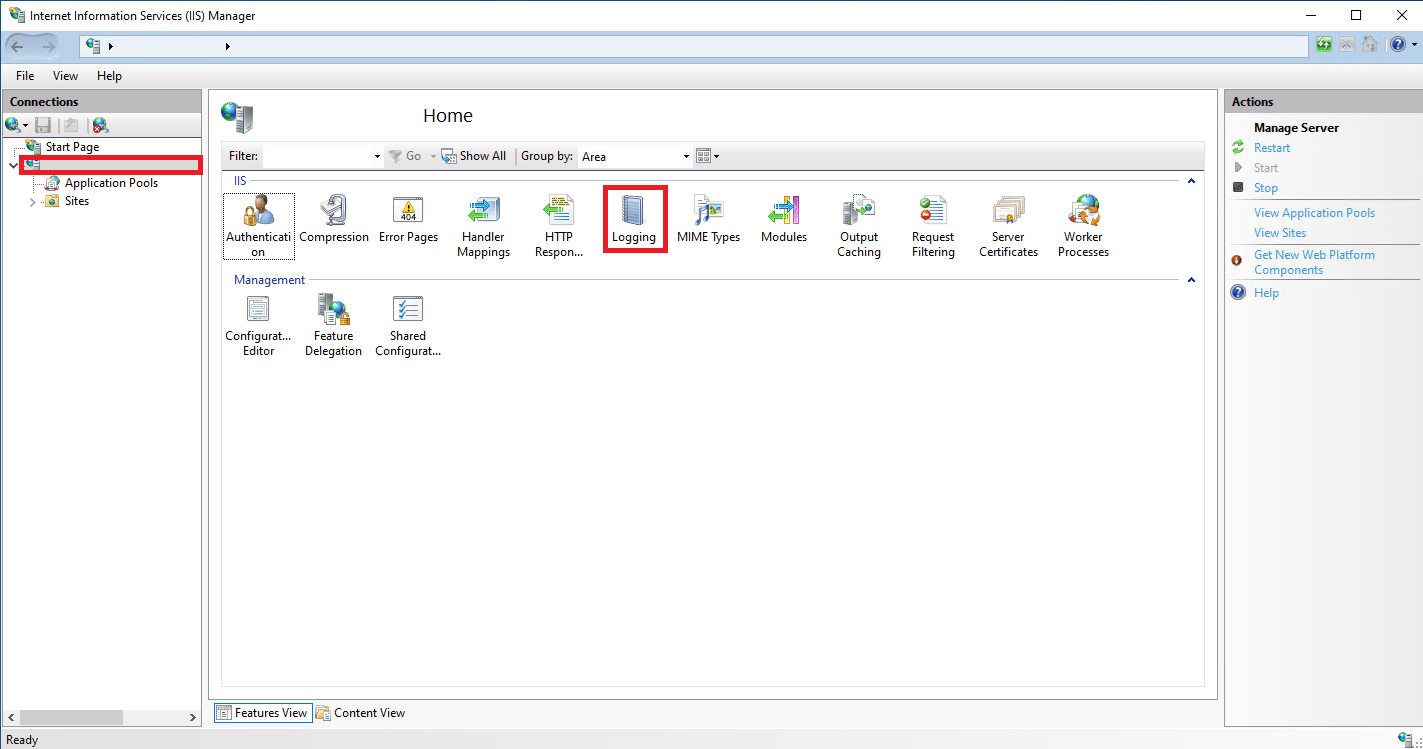The width and height of the screenshot is (1423, 749).
Task: Open Server Certificates feature
Action: coord(1008,227)
